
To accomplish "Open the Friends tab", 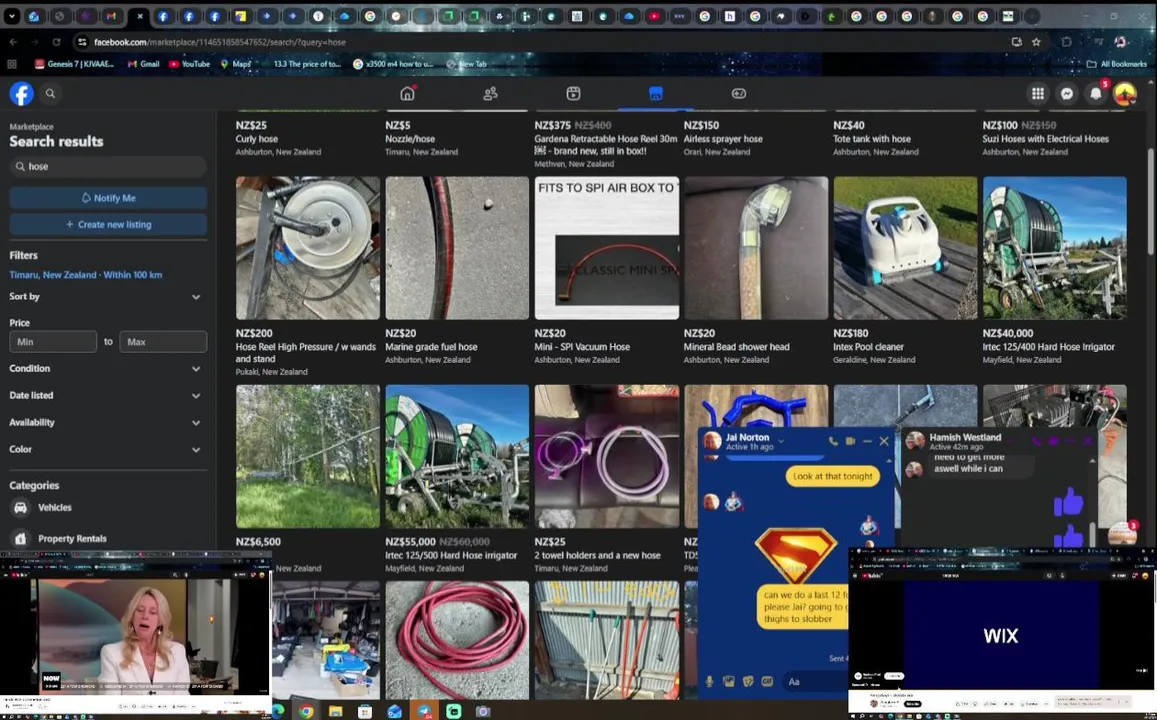I will (490, 94).
